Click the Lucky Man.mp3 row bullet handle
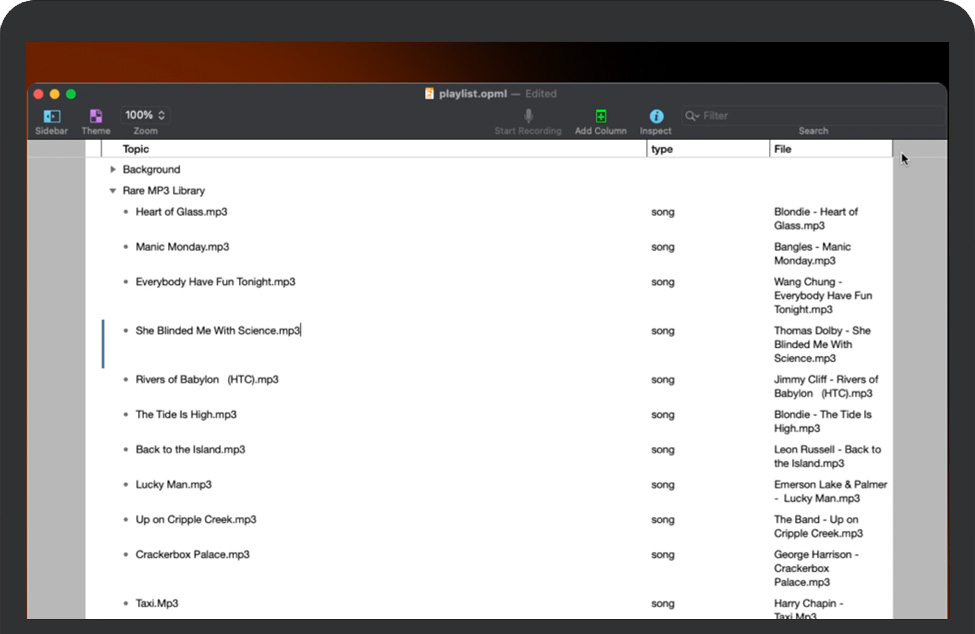 [x=126, y=485]
